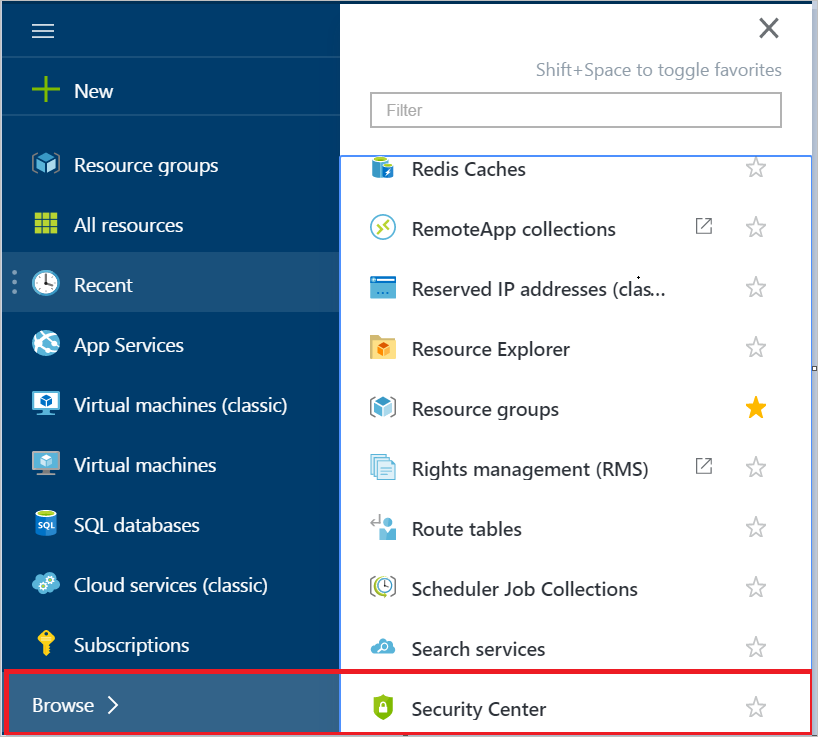Click the Redis Caches icon

point(382,167)
